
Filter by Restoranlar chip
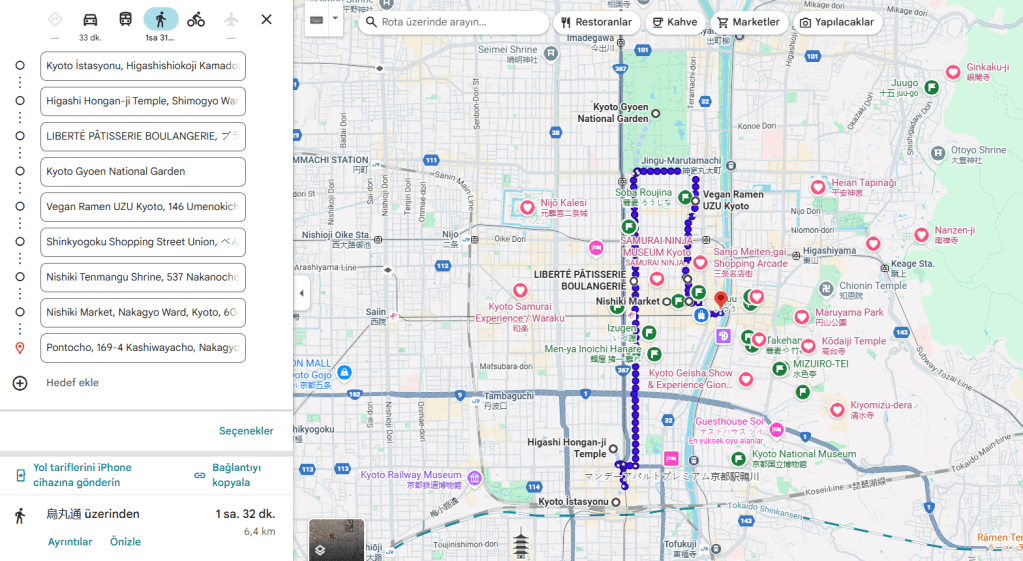[x=596, y=22]
